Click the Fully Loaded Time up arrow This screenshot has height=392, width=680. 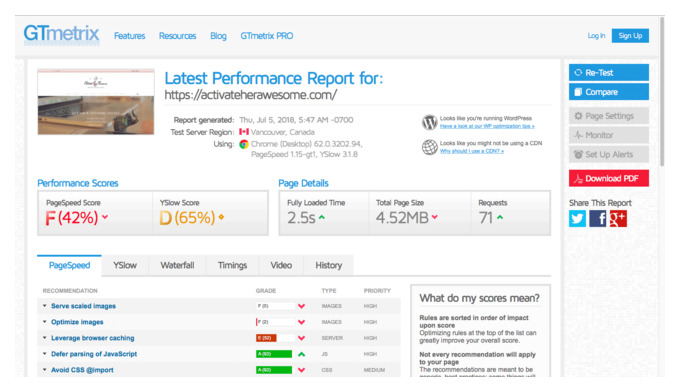tap(322, 217)
